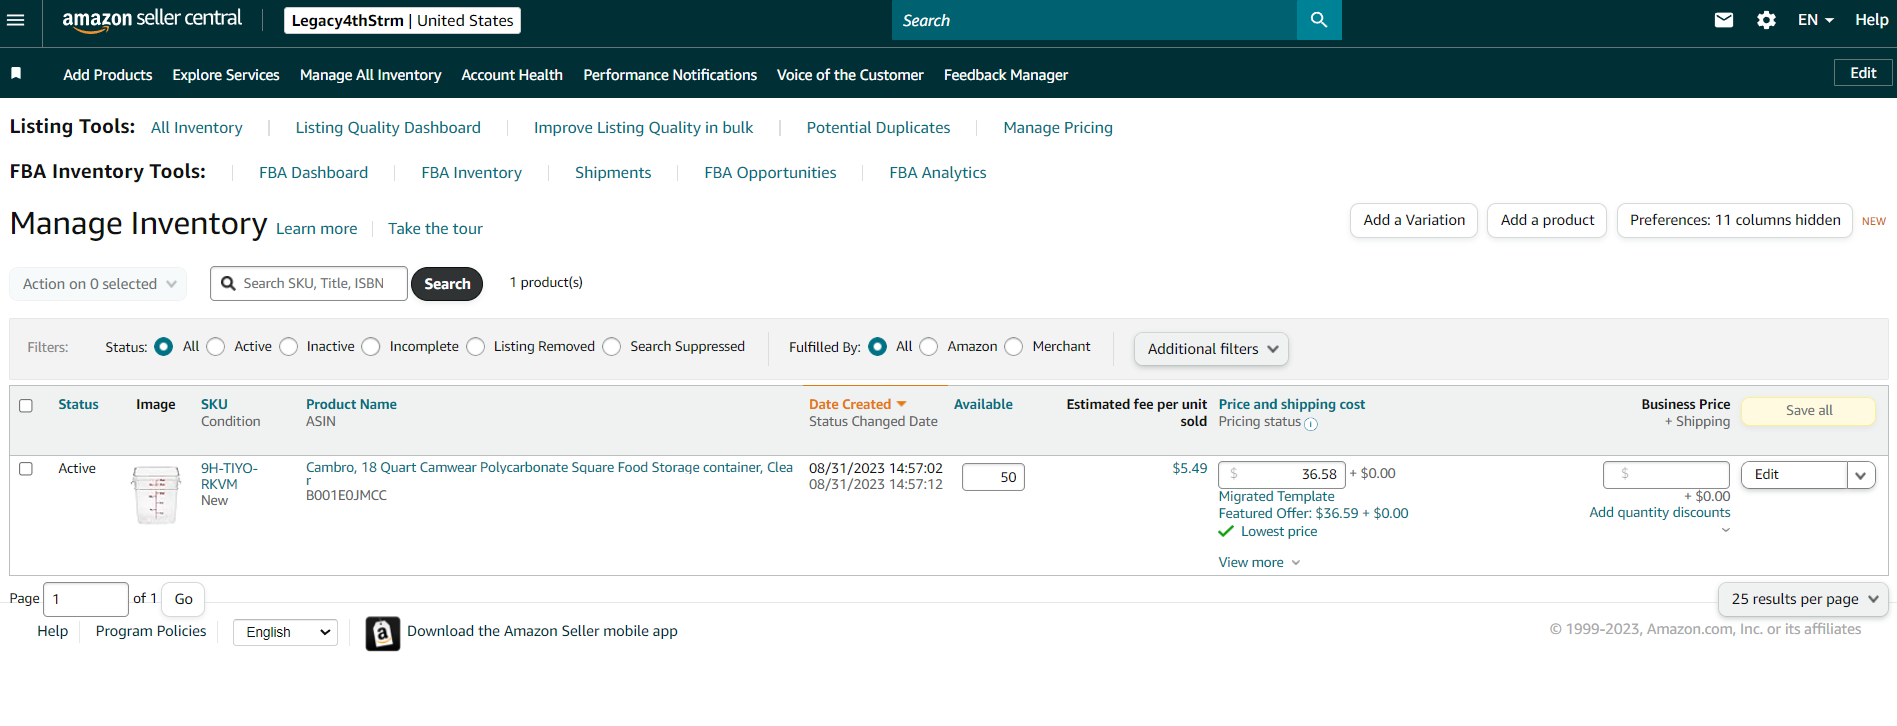Click the black Search inventory button
The height and width of the screenshot is (726, 1897).
447,284
